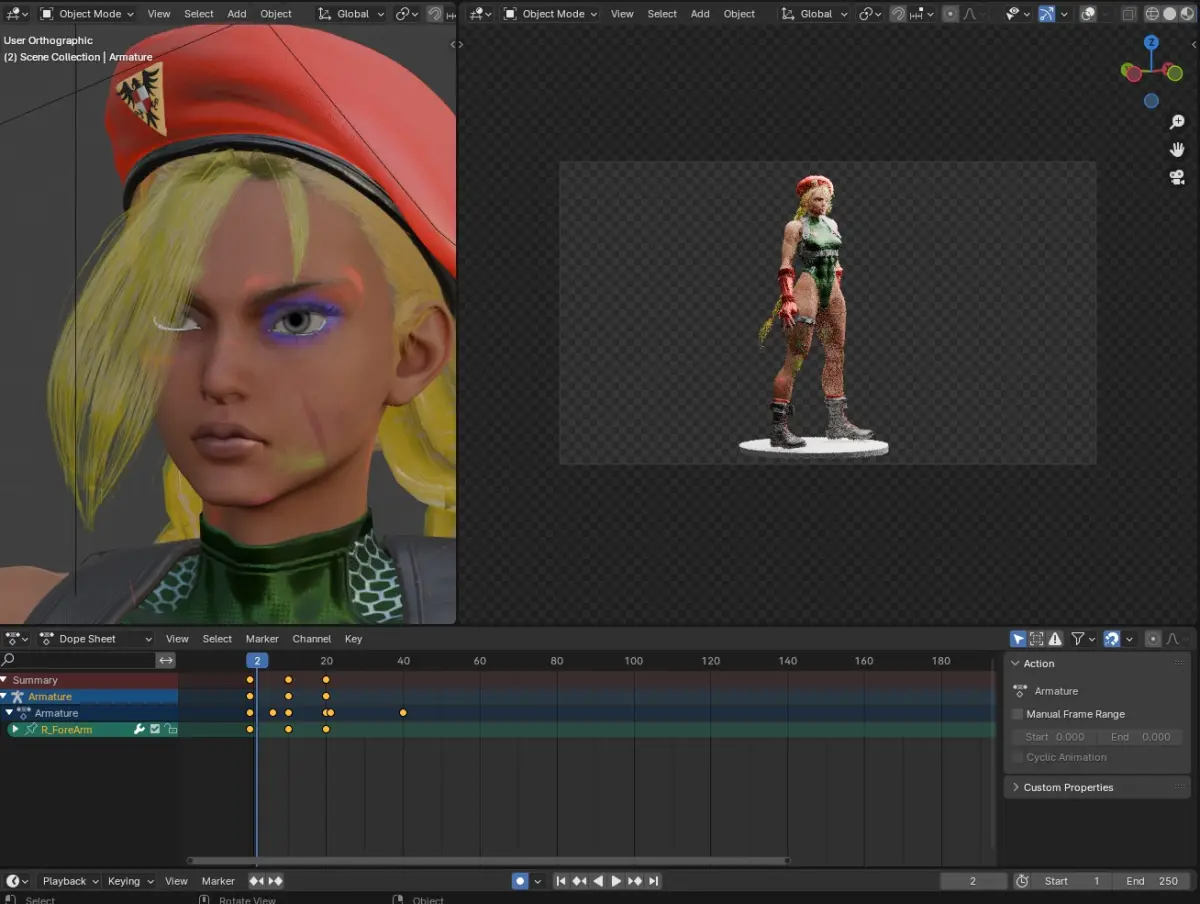Open the Key menu in Dope Sheet
The width and height of the screenshot is (1200, 904).
pos(353,639)
